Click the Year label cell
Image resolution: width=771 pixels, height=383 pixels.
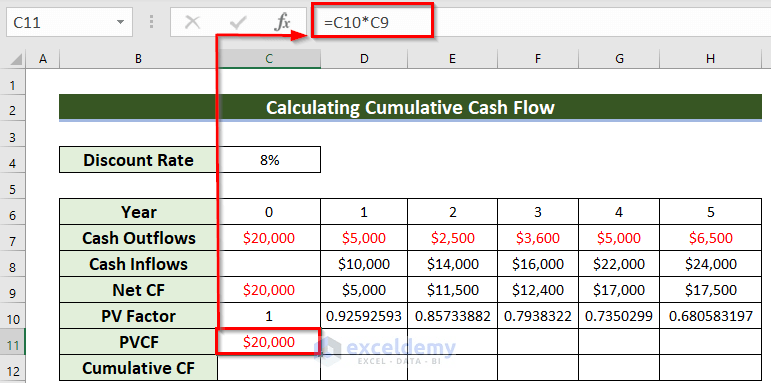pyautogui.click(x=138, y=212)
